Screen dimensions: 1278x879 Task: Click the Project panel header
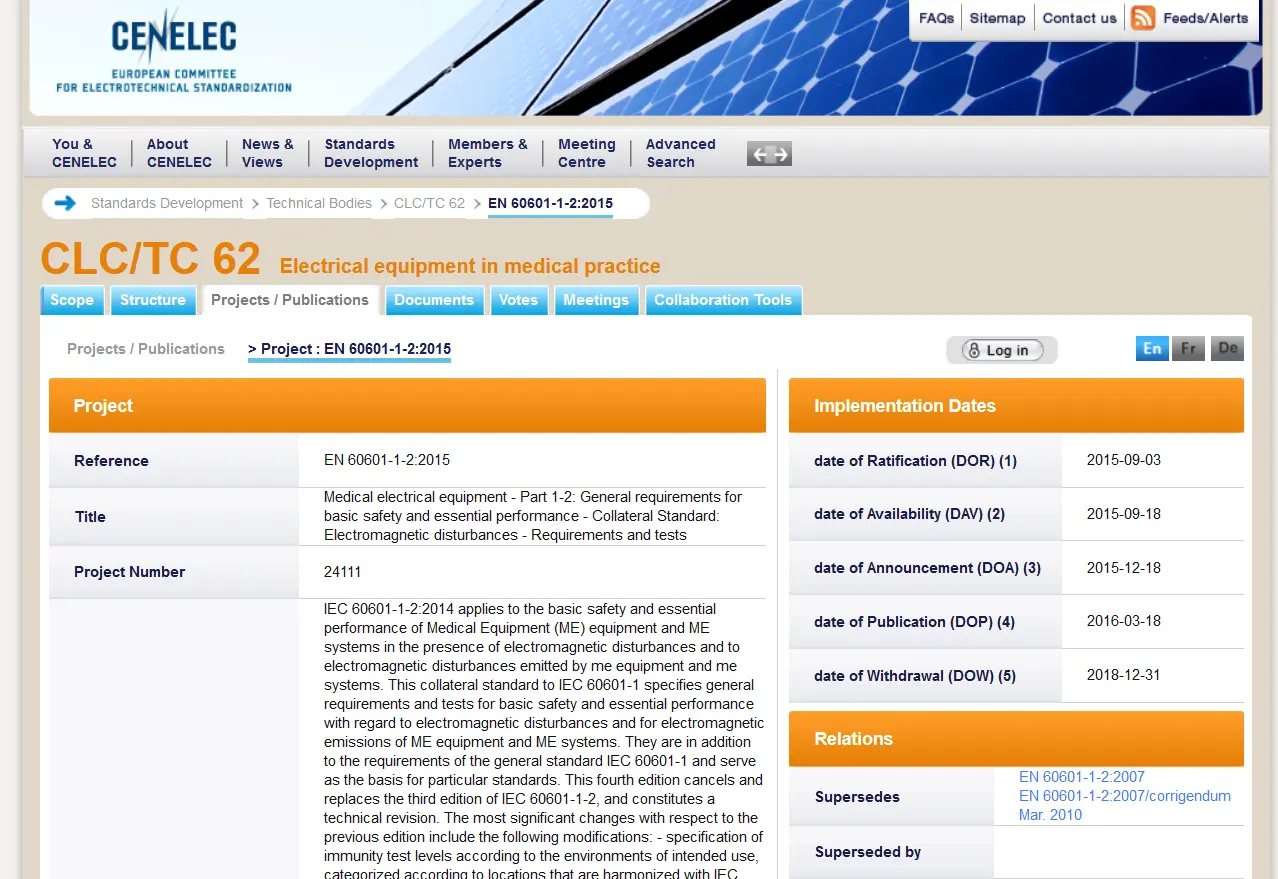(x=407, y=405)
